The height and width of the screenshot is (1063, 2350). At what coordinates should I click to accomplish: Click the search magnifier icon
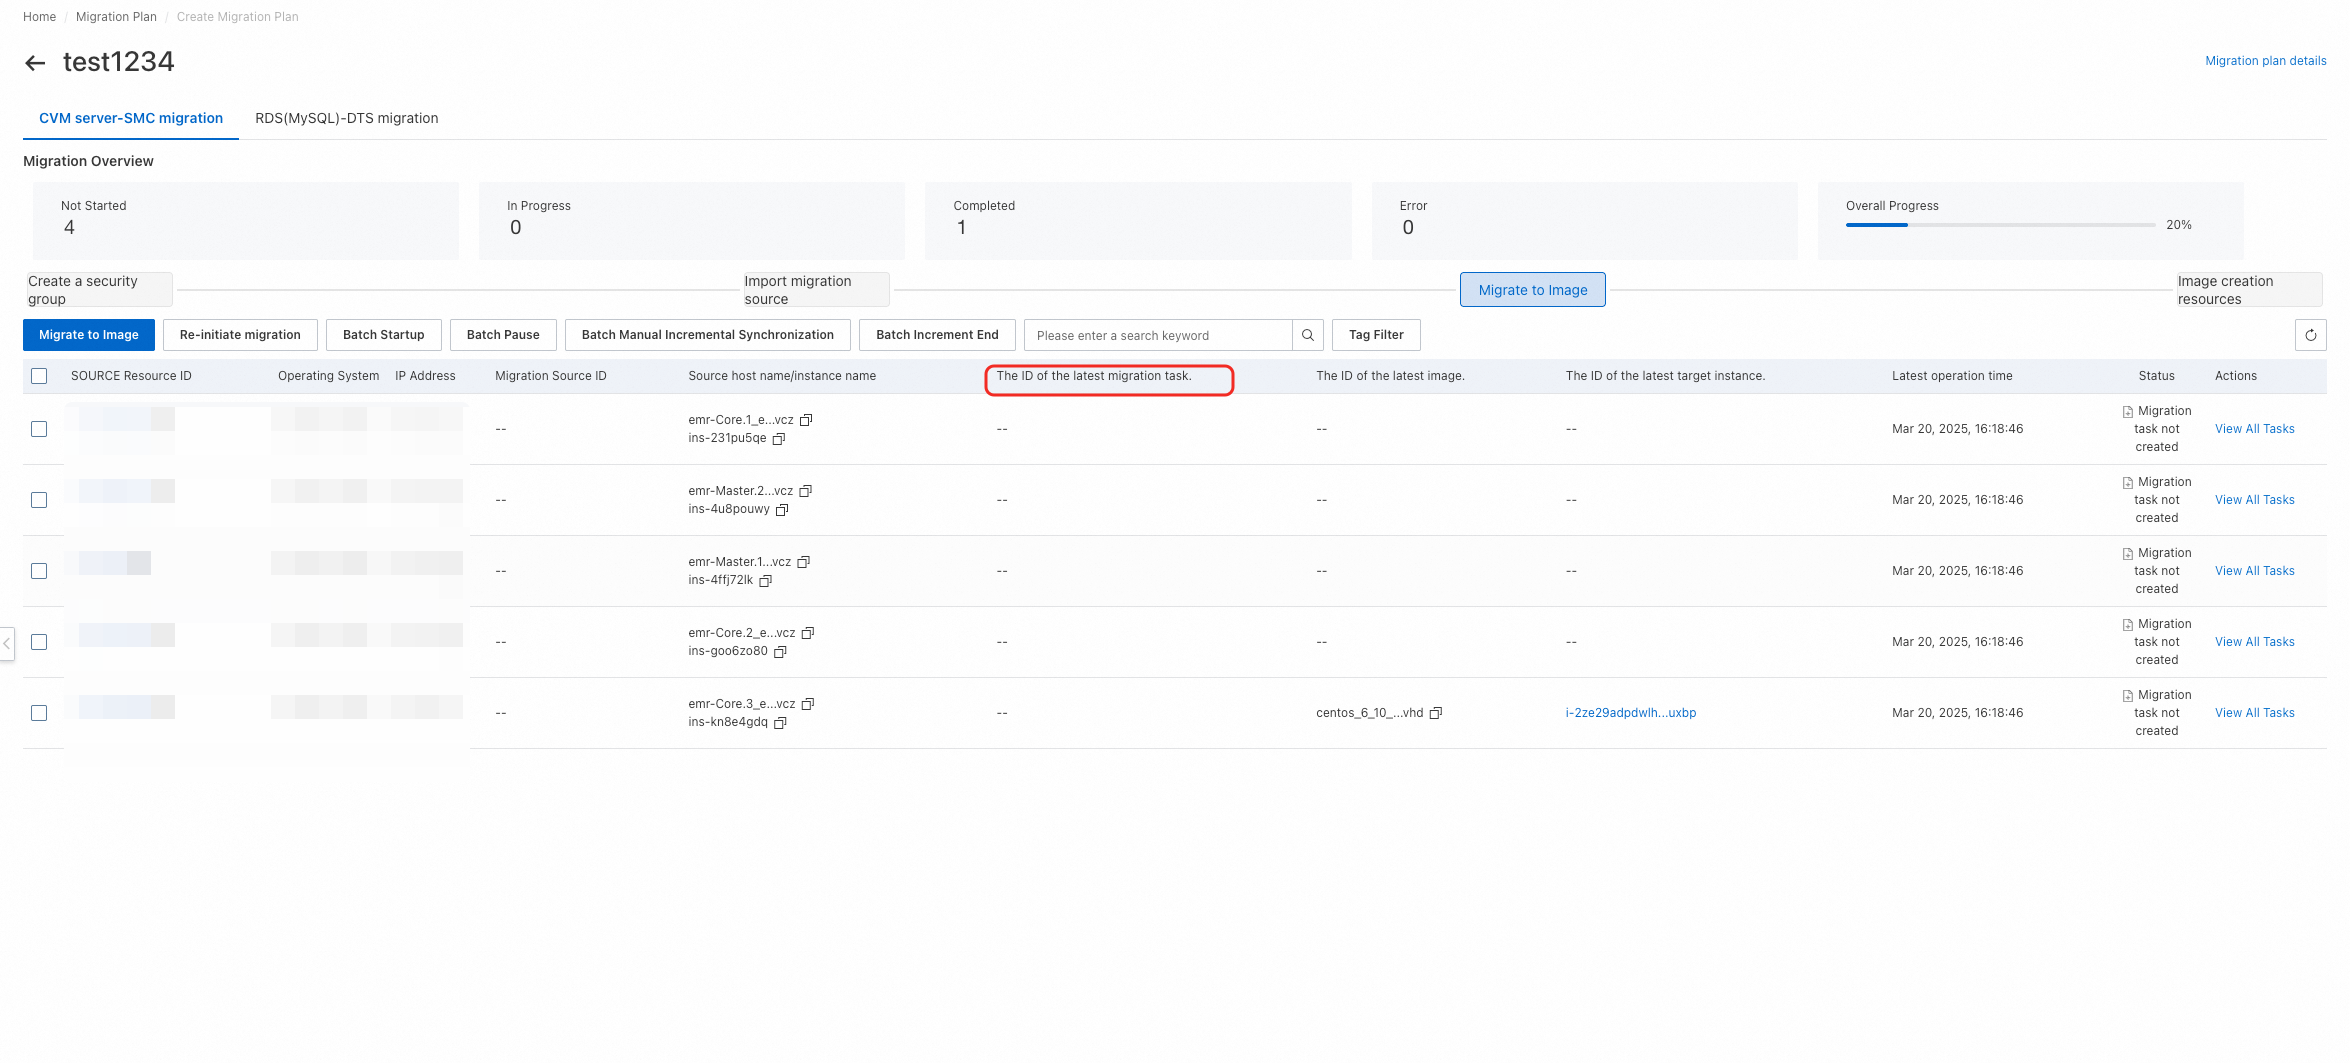[x=1307, y=335]
